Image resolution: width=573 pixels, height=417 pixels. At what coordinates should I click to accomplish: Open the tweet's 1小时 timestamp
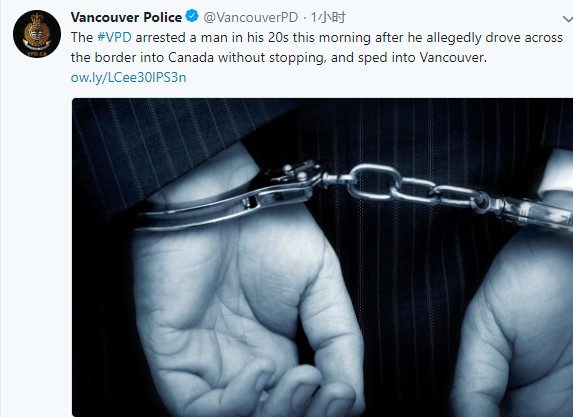pyautogui.click(x=328, y=17)
